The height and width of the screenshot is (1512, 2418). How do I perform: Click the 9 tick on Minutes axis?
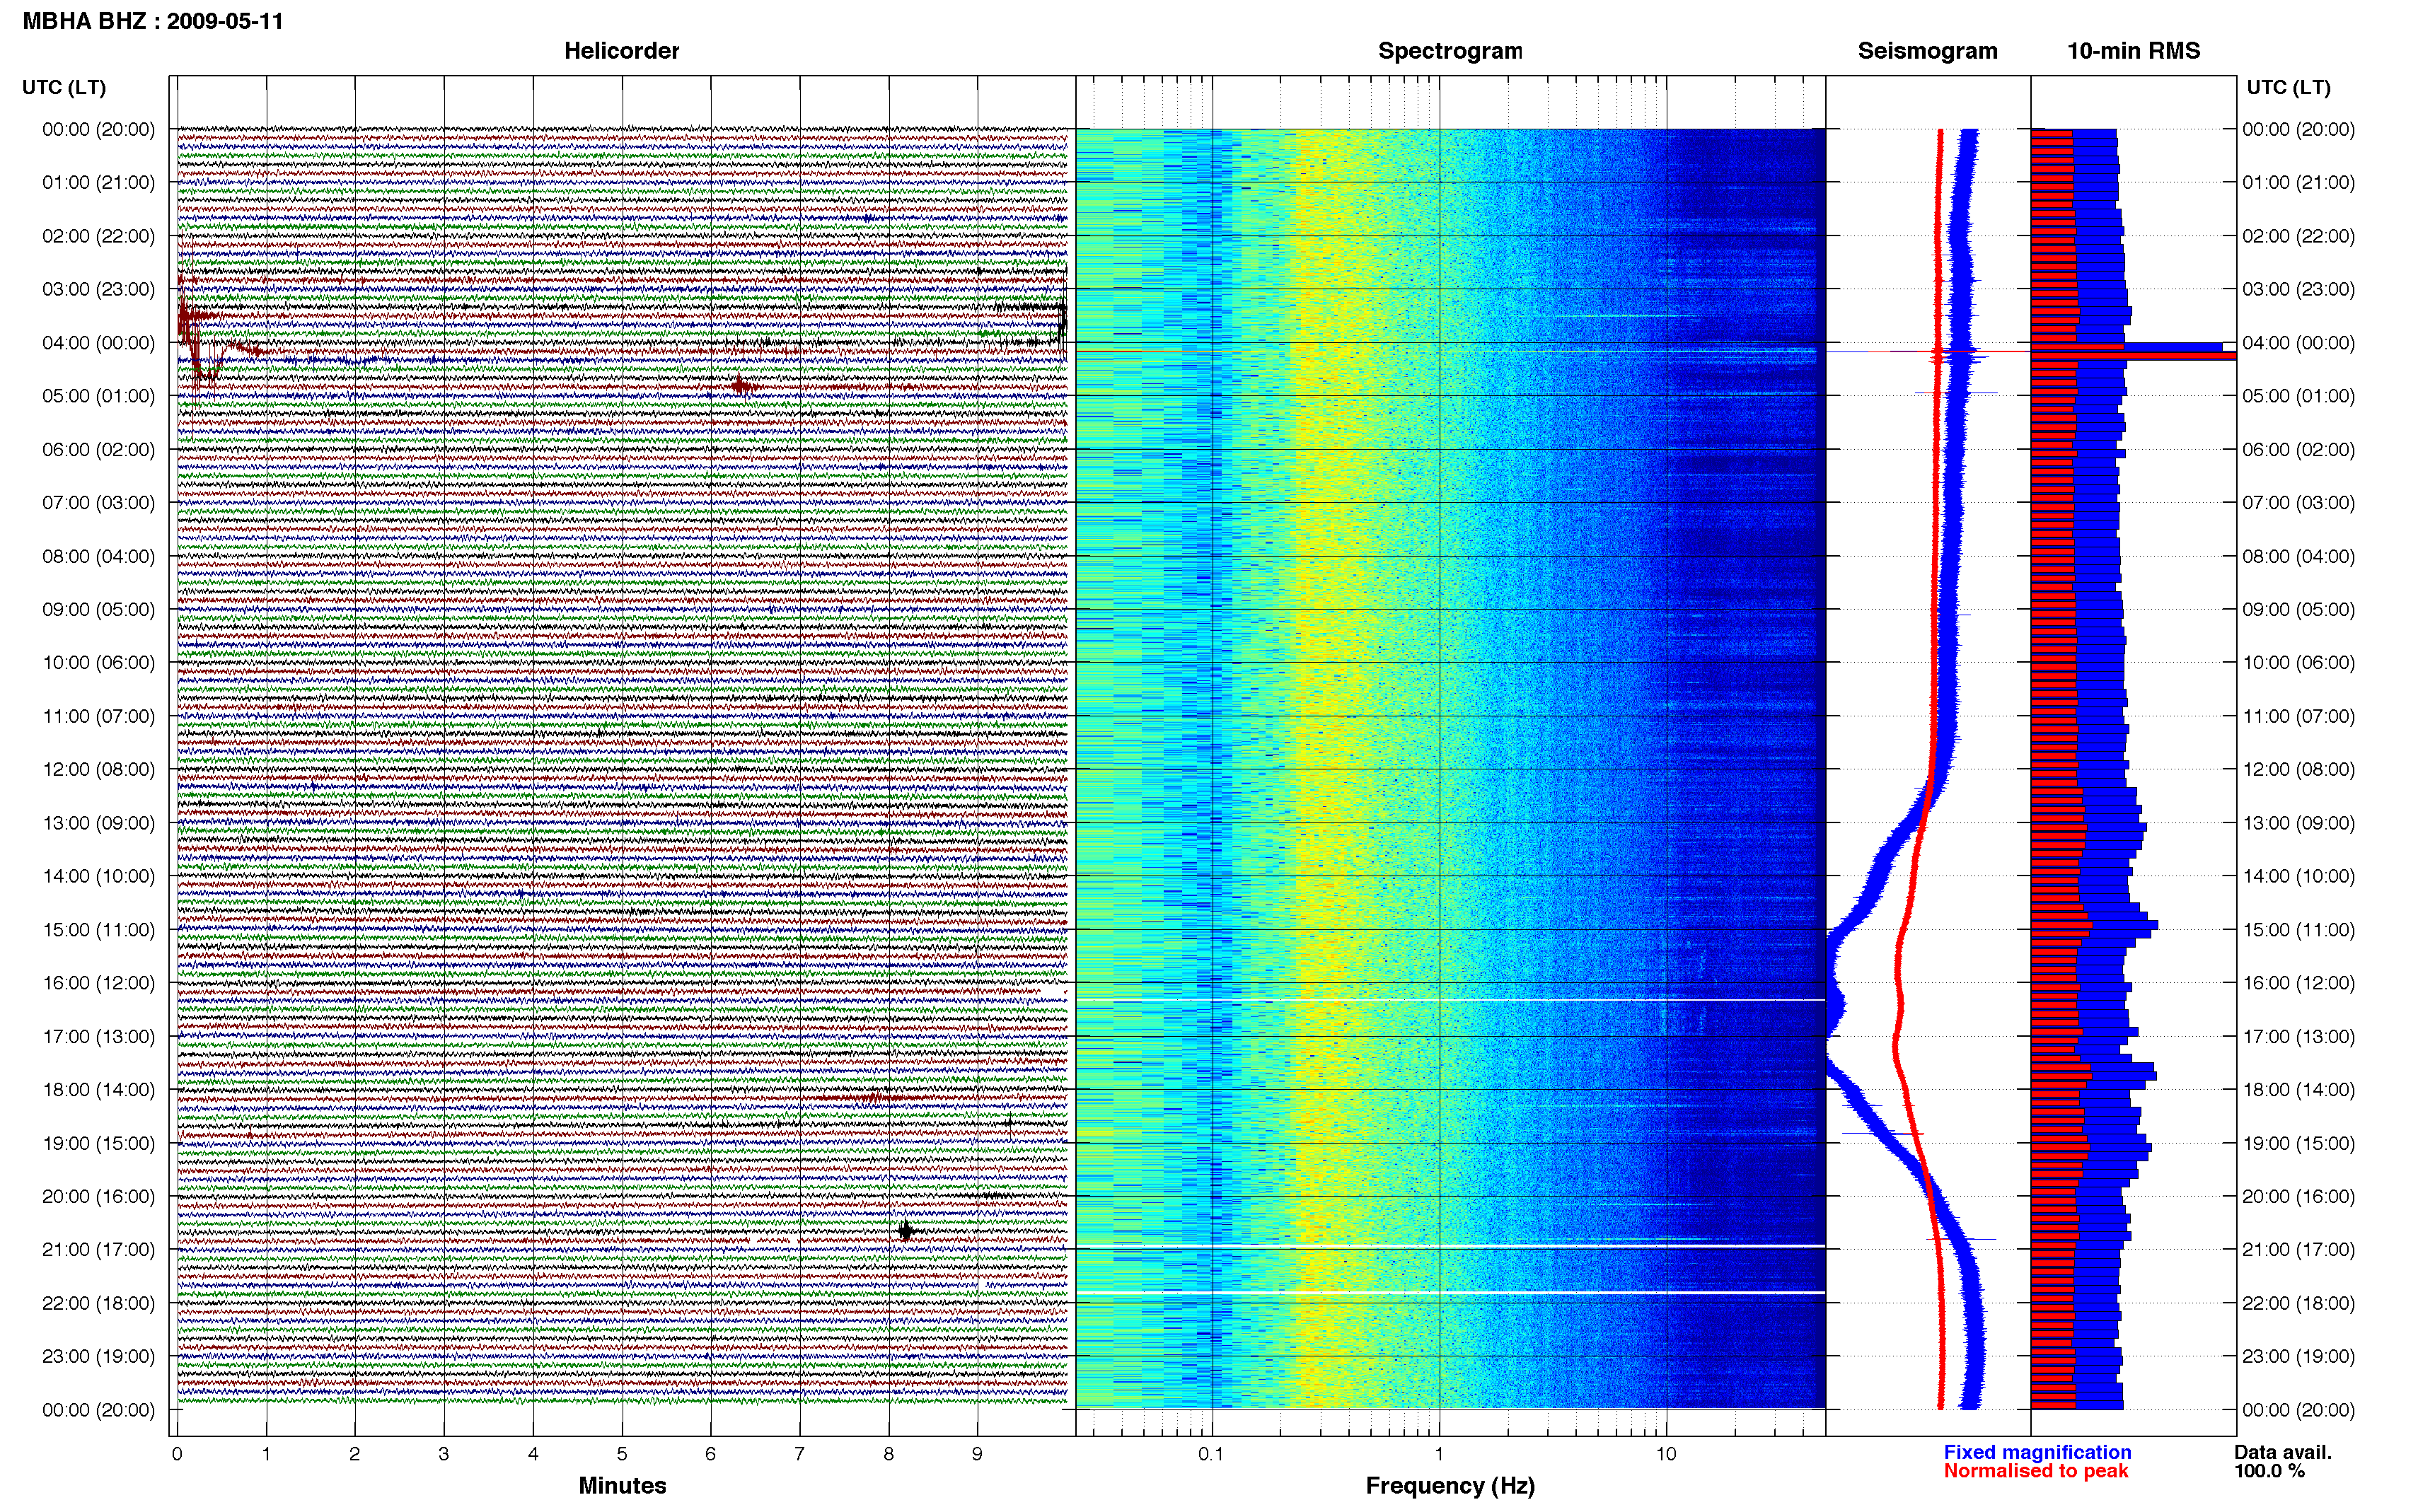tap(977, 1454)
